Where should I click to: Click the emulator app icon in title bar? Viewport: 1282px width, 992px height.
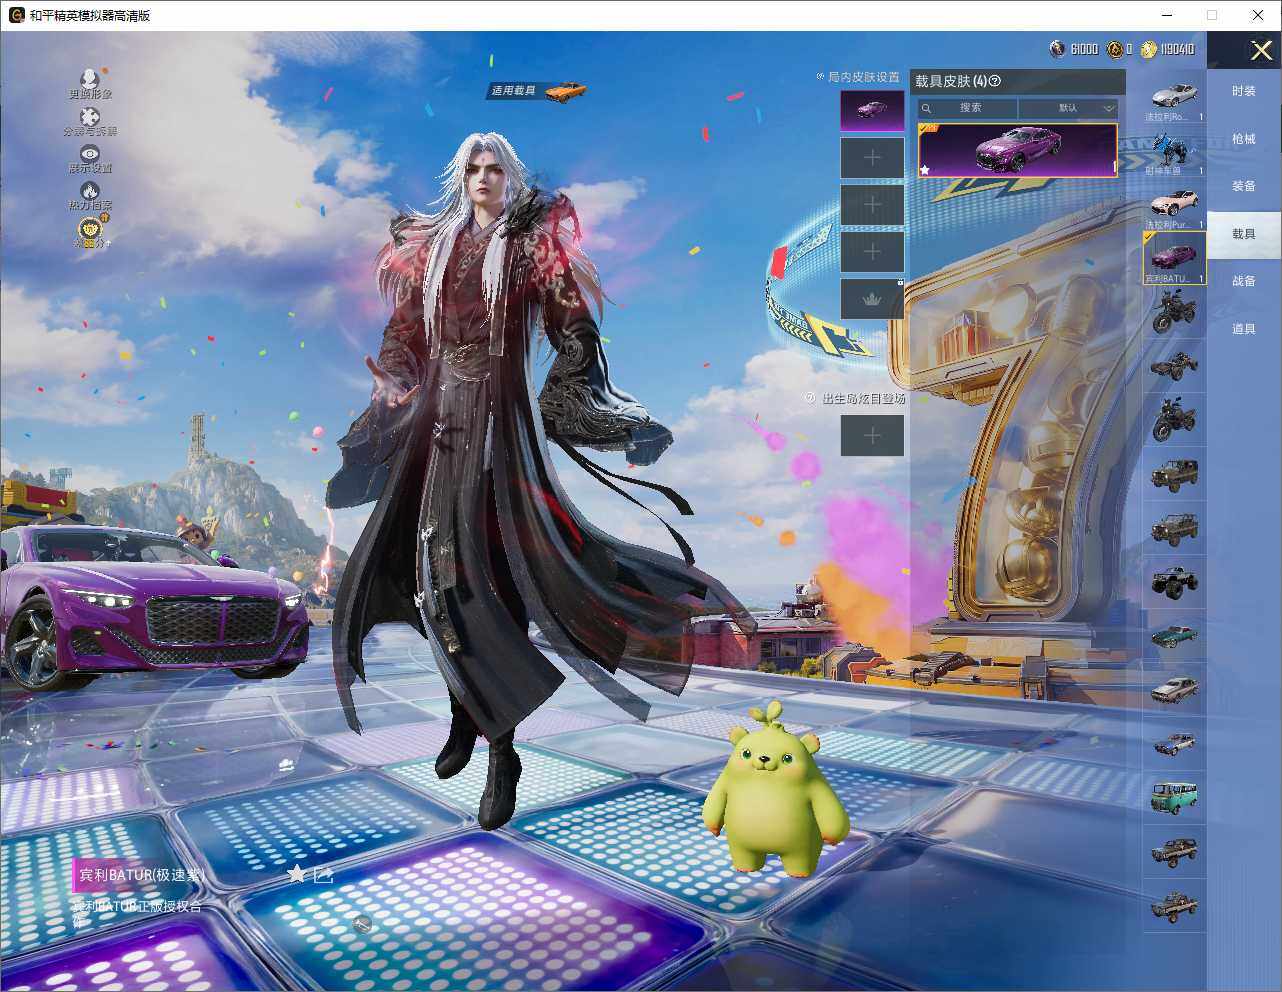16,15
